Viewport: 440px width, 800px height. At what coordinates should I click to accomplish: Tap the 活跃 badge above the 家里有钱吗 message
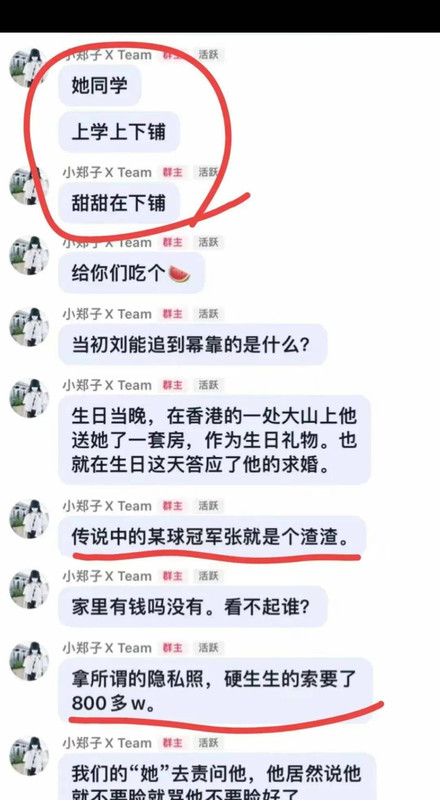208,577
